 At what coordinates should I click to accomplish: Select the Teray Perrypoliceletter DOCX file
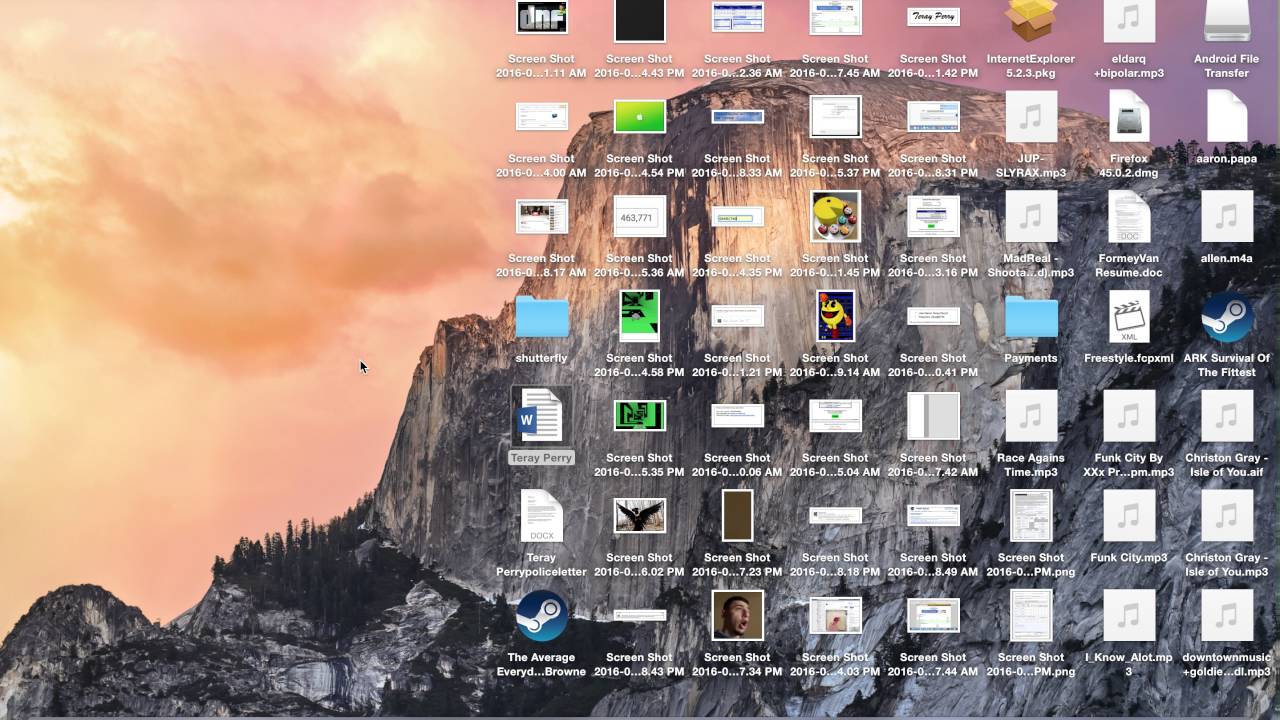click(541, 515)
